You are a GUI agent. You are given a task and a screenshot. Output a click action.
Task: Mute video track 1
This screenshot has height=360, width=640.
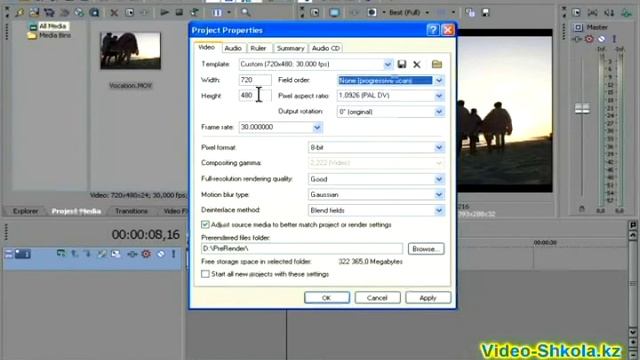161,254
